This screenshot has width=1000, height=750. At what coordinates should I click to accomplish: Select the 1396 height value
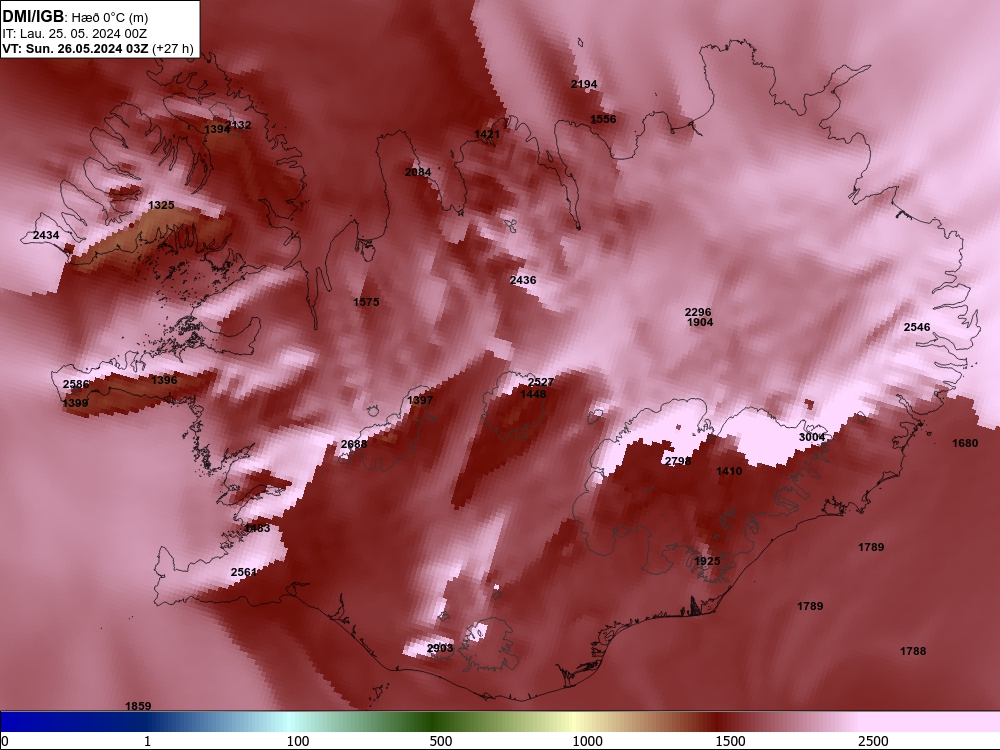point(164,380)
